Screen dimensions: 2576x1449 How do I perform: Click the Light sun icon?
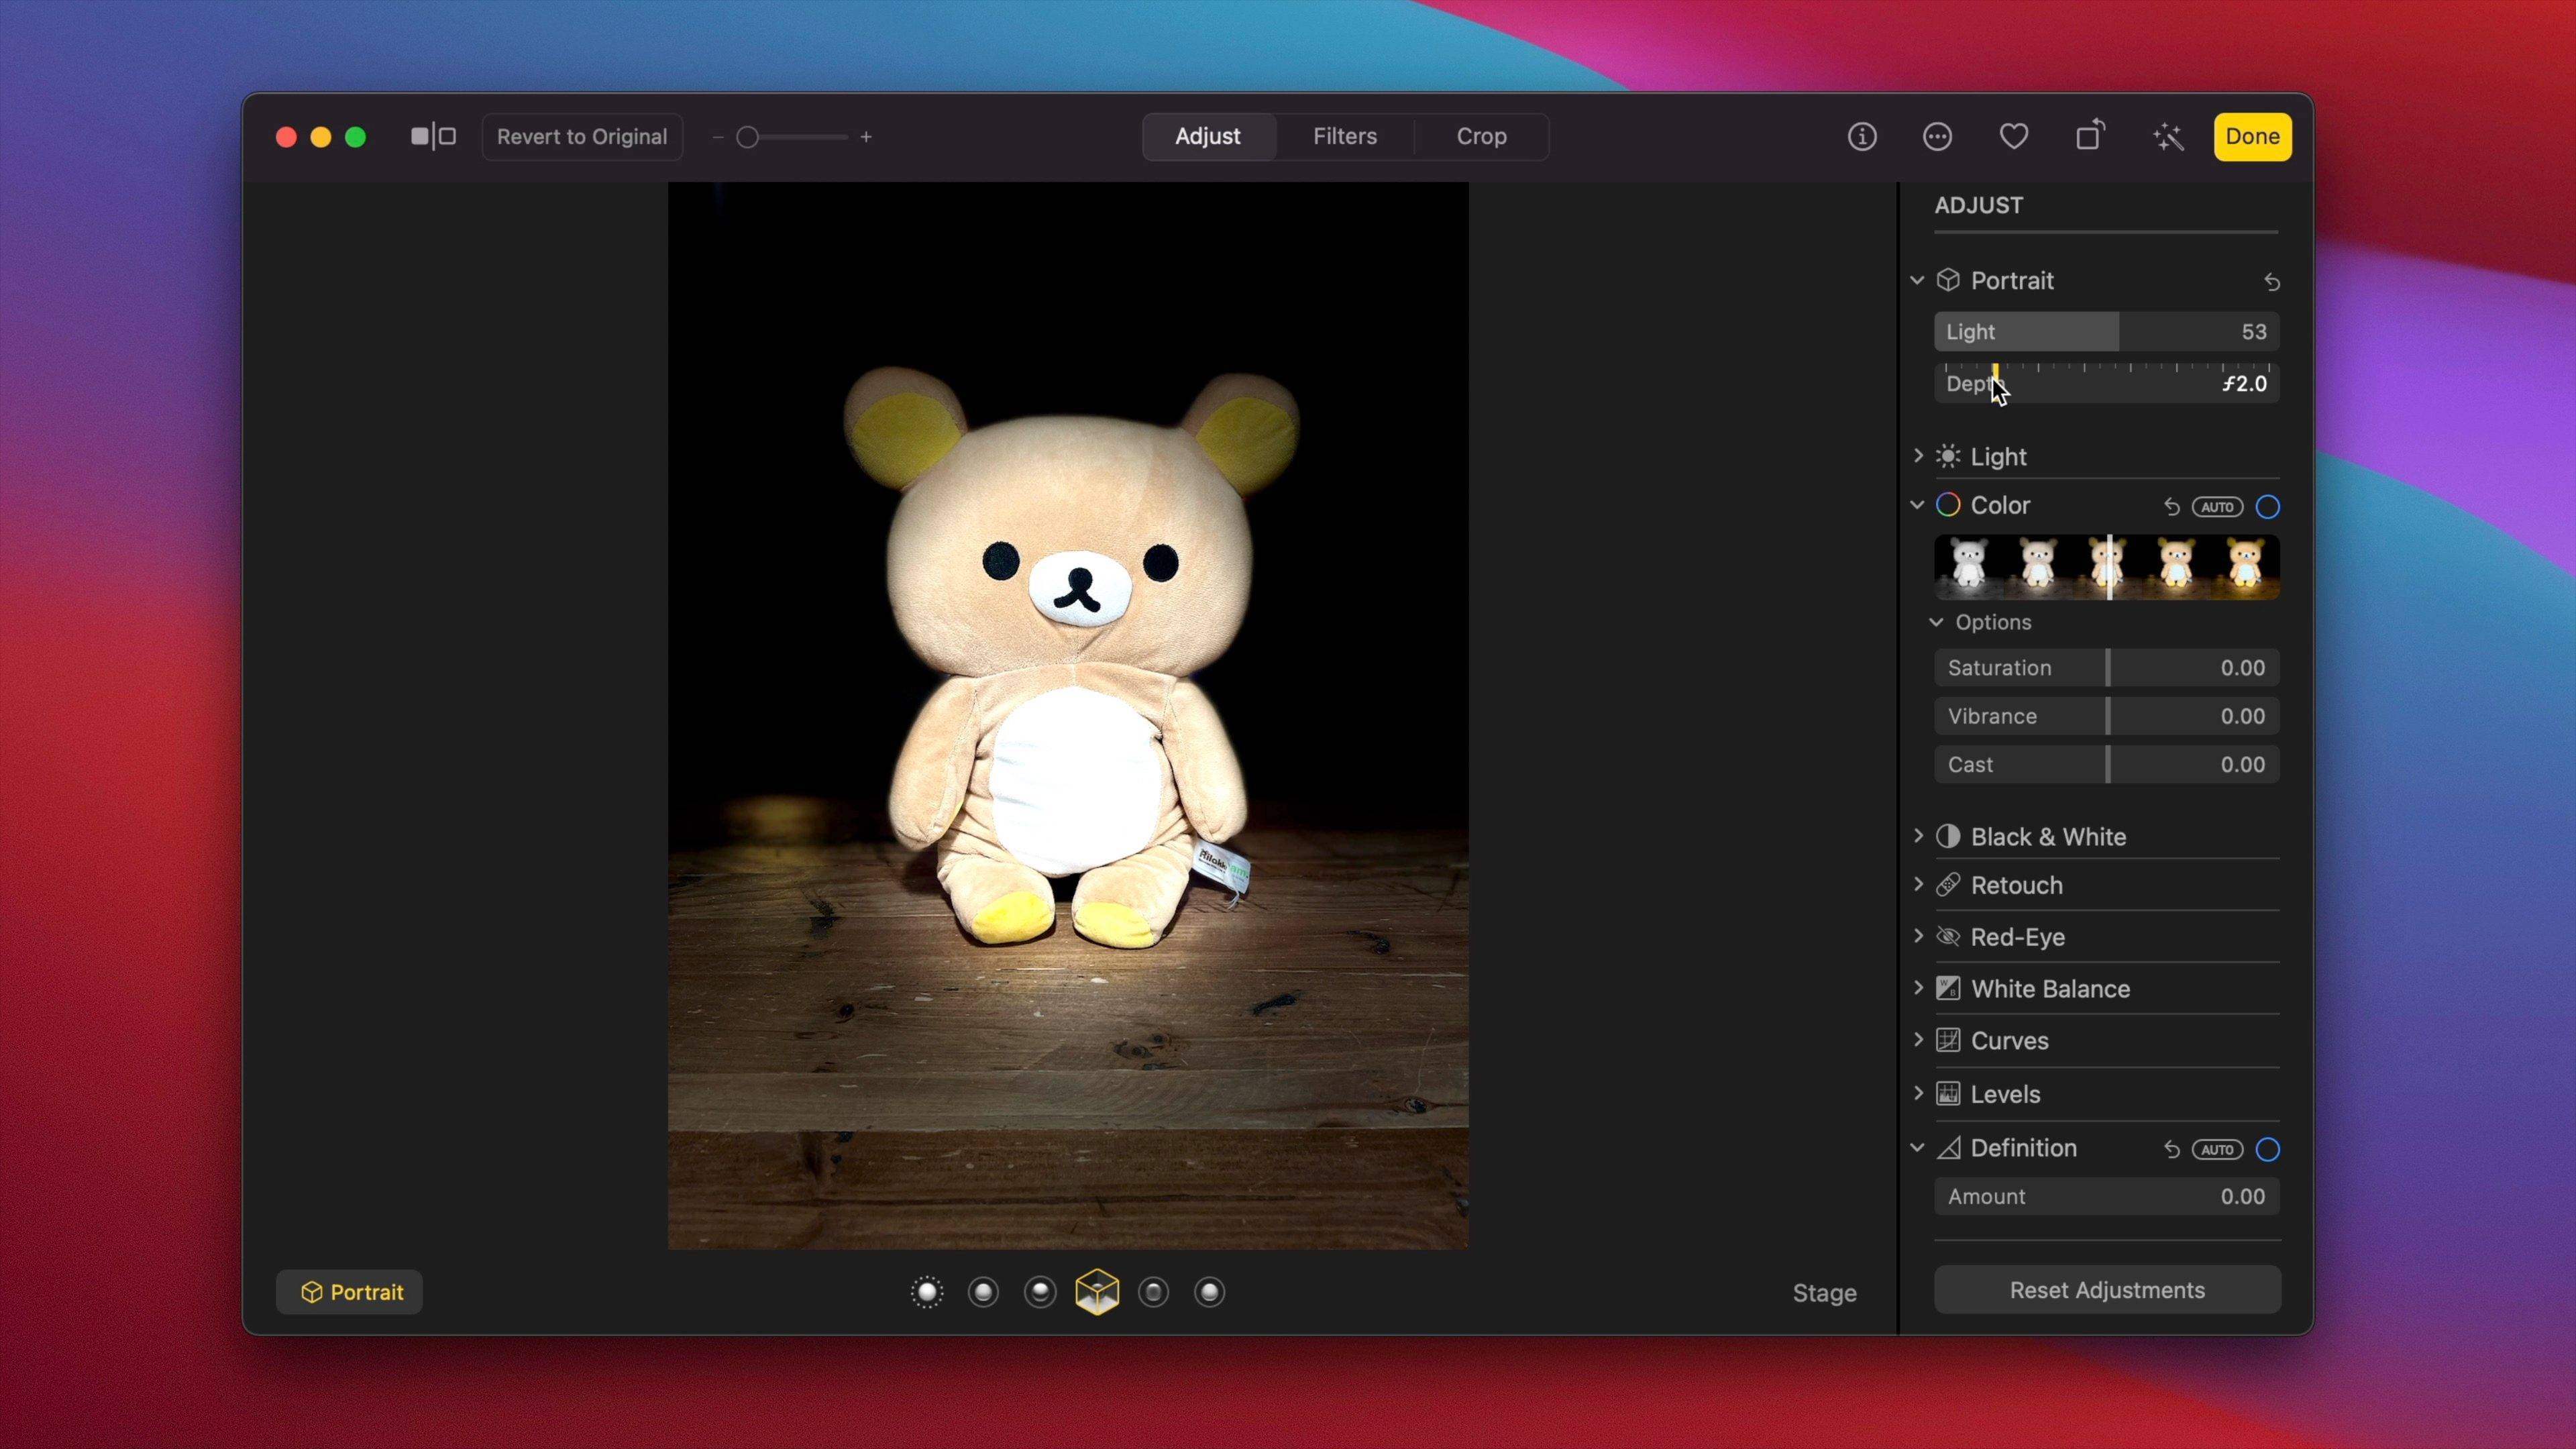click(1948, 457)
